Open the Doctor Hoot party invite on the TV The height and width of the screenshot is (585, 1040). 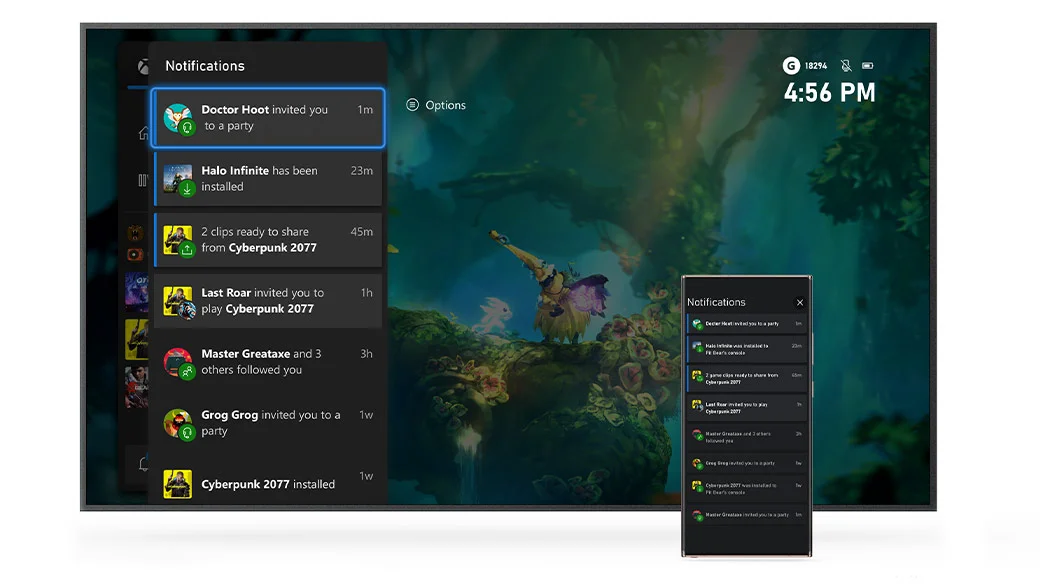click(x=268, y=117)
